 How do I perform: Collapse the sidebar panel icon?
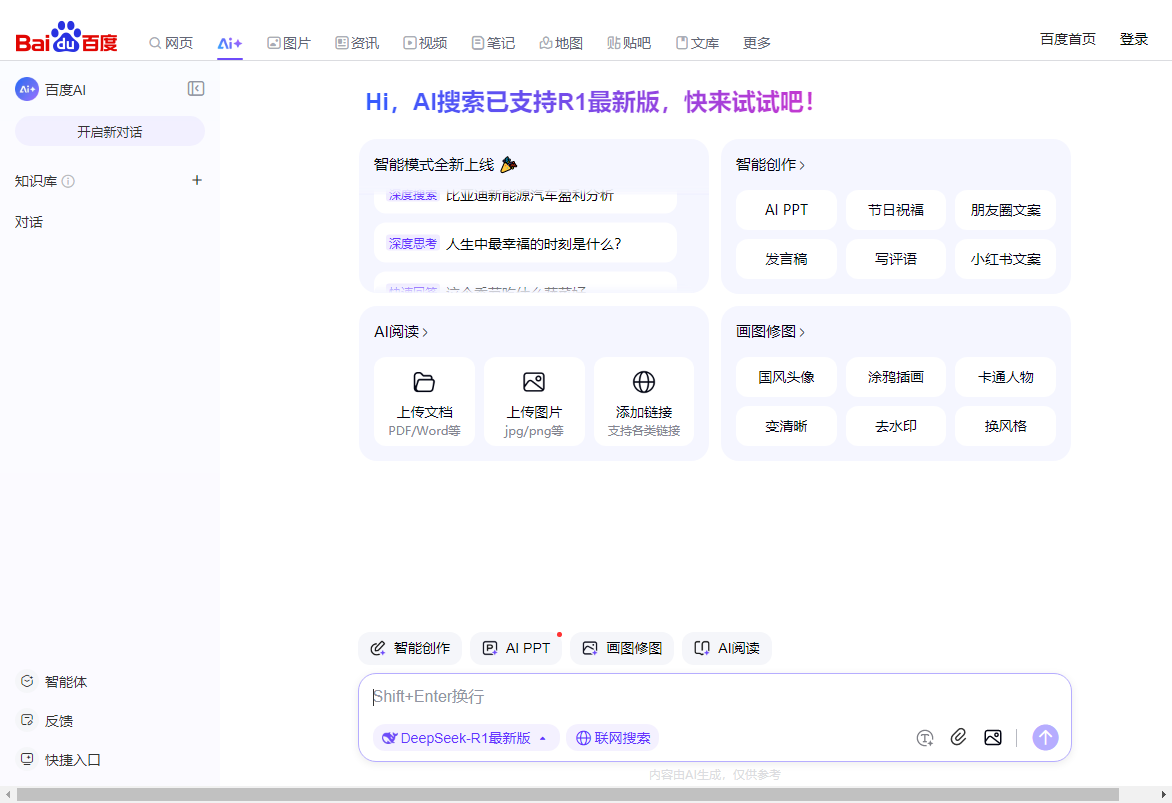pos(196,89)
